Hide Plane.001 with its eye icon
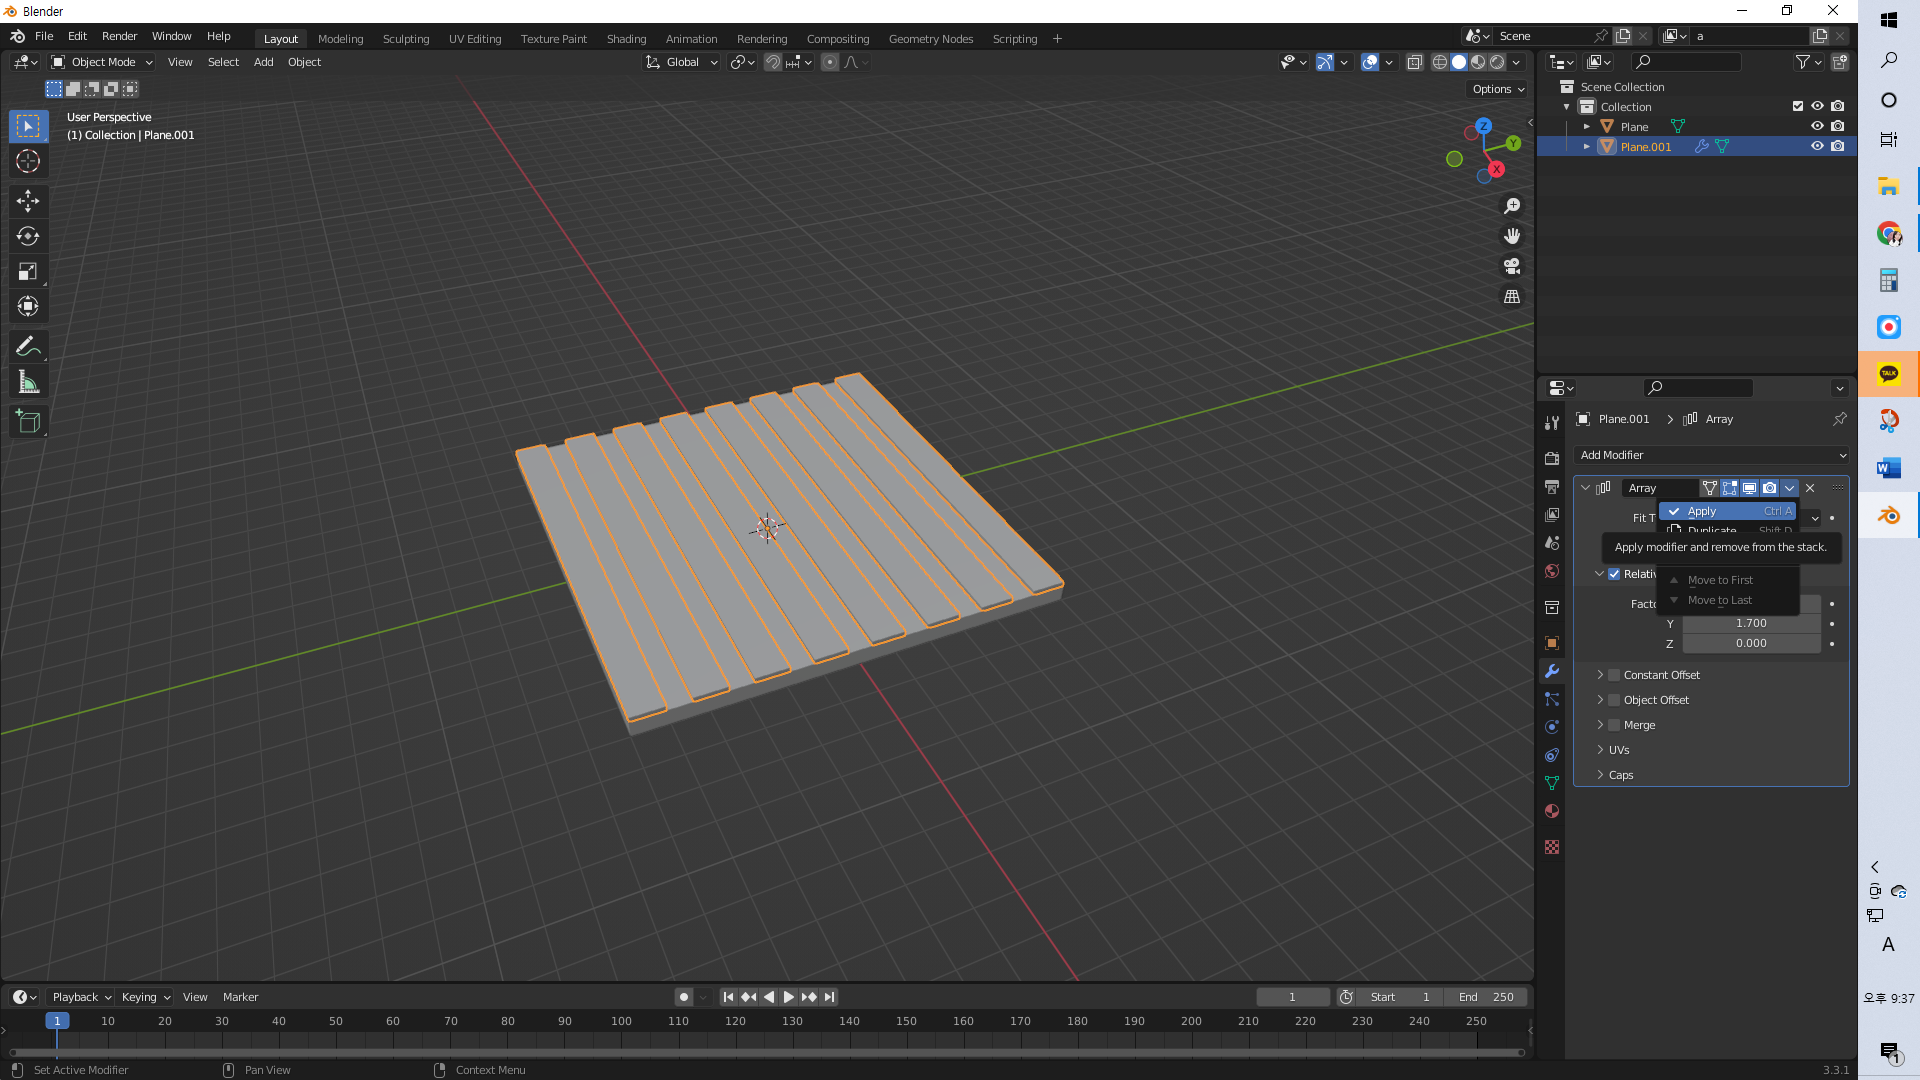Image resolution: width=1920 pixels, height=1080 pixels. (x=1817, y=146)
